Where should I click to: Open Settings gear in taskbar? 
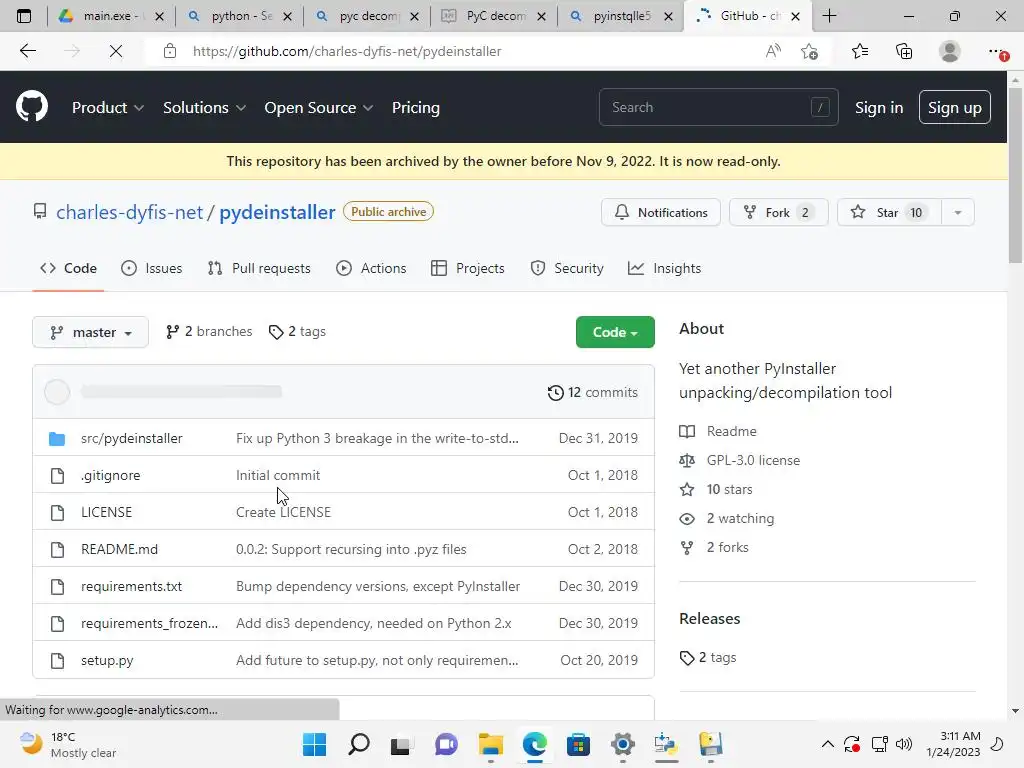(x=622, y=744)
